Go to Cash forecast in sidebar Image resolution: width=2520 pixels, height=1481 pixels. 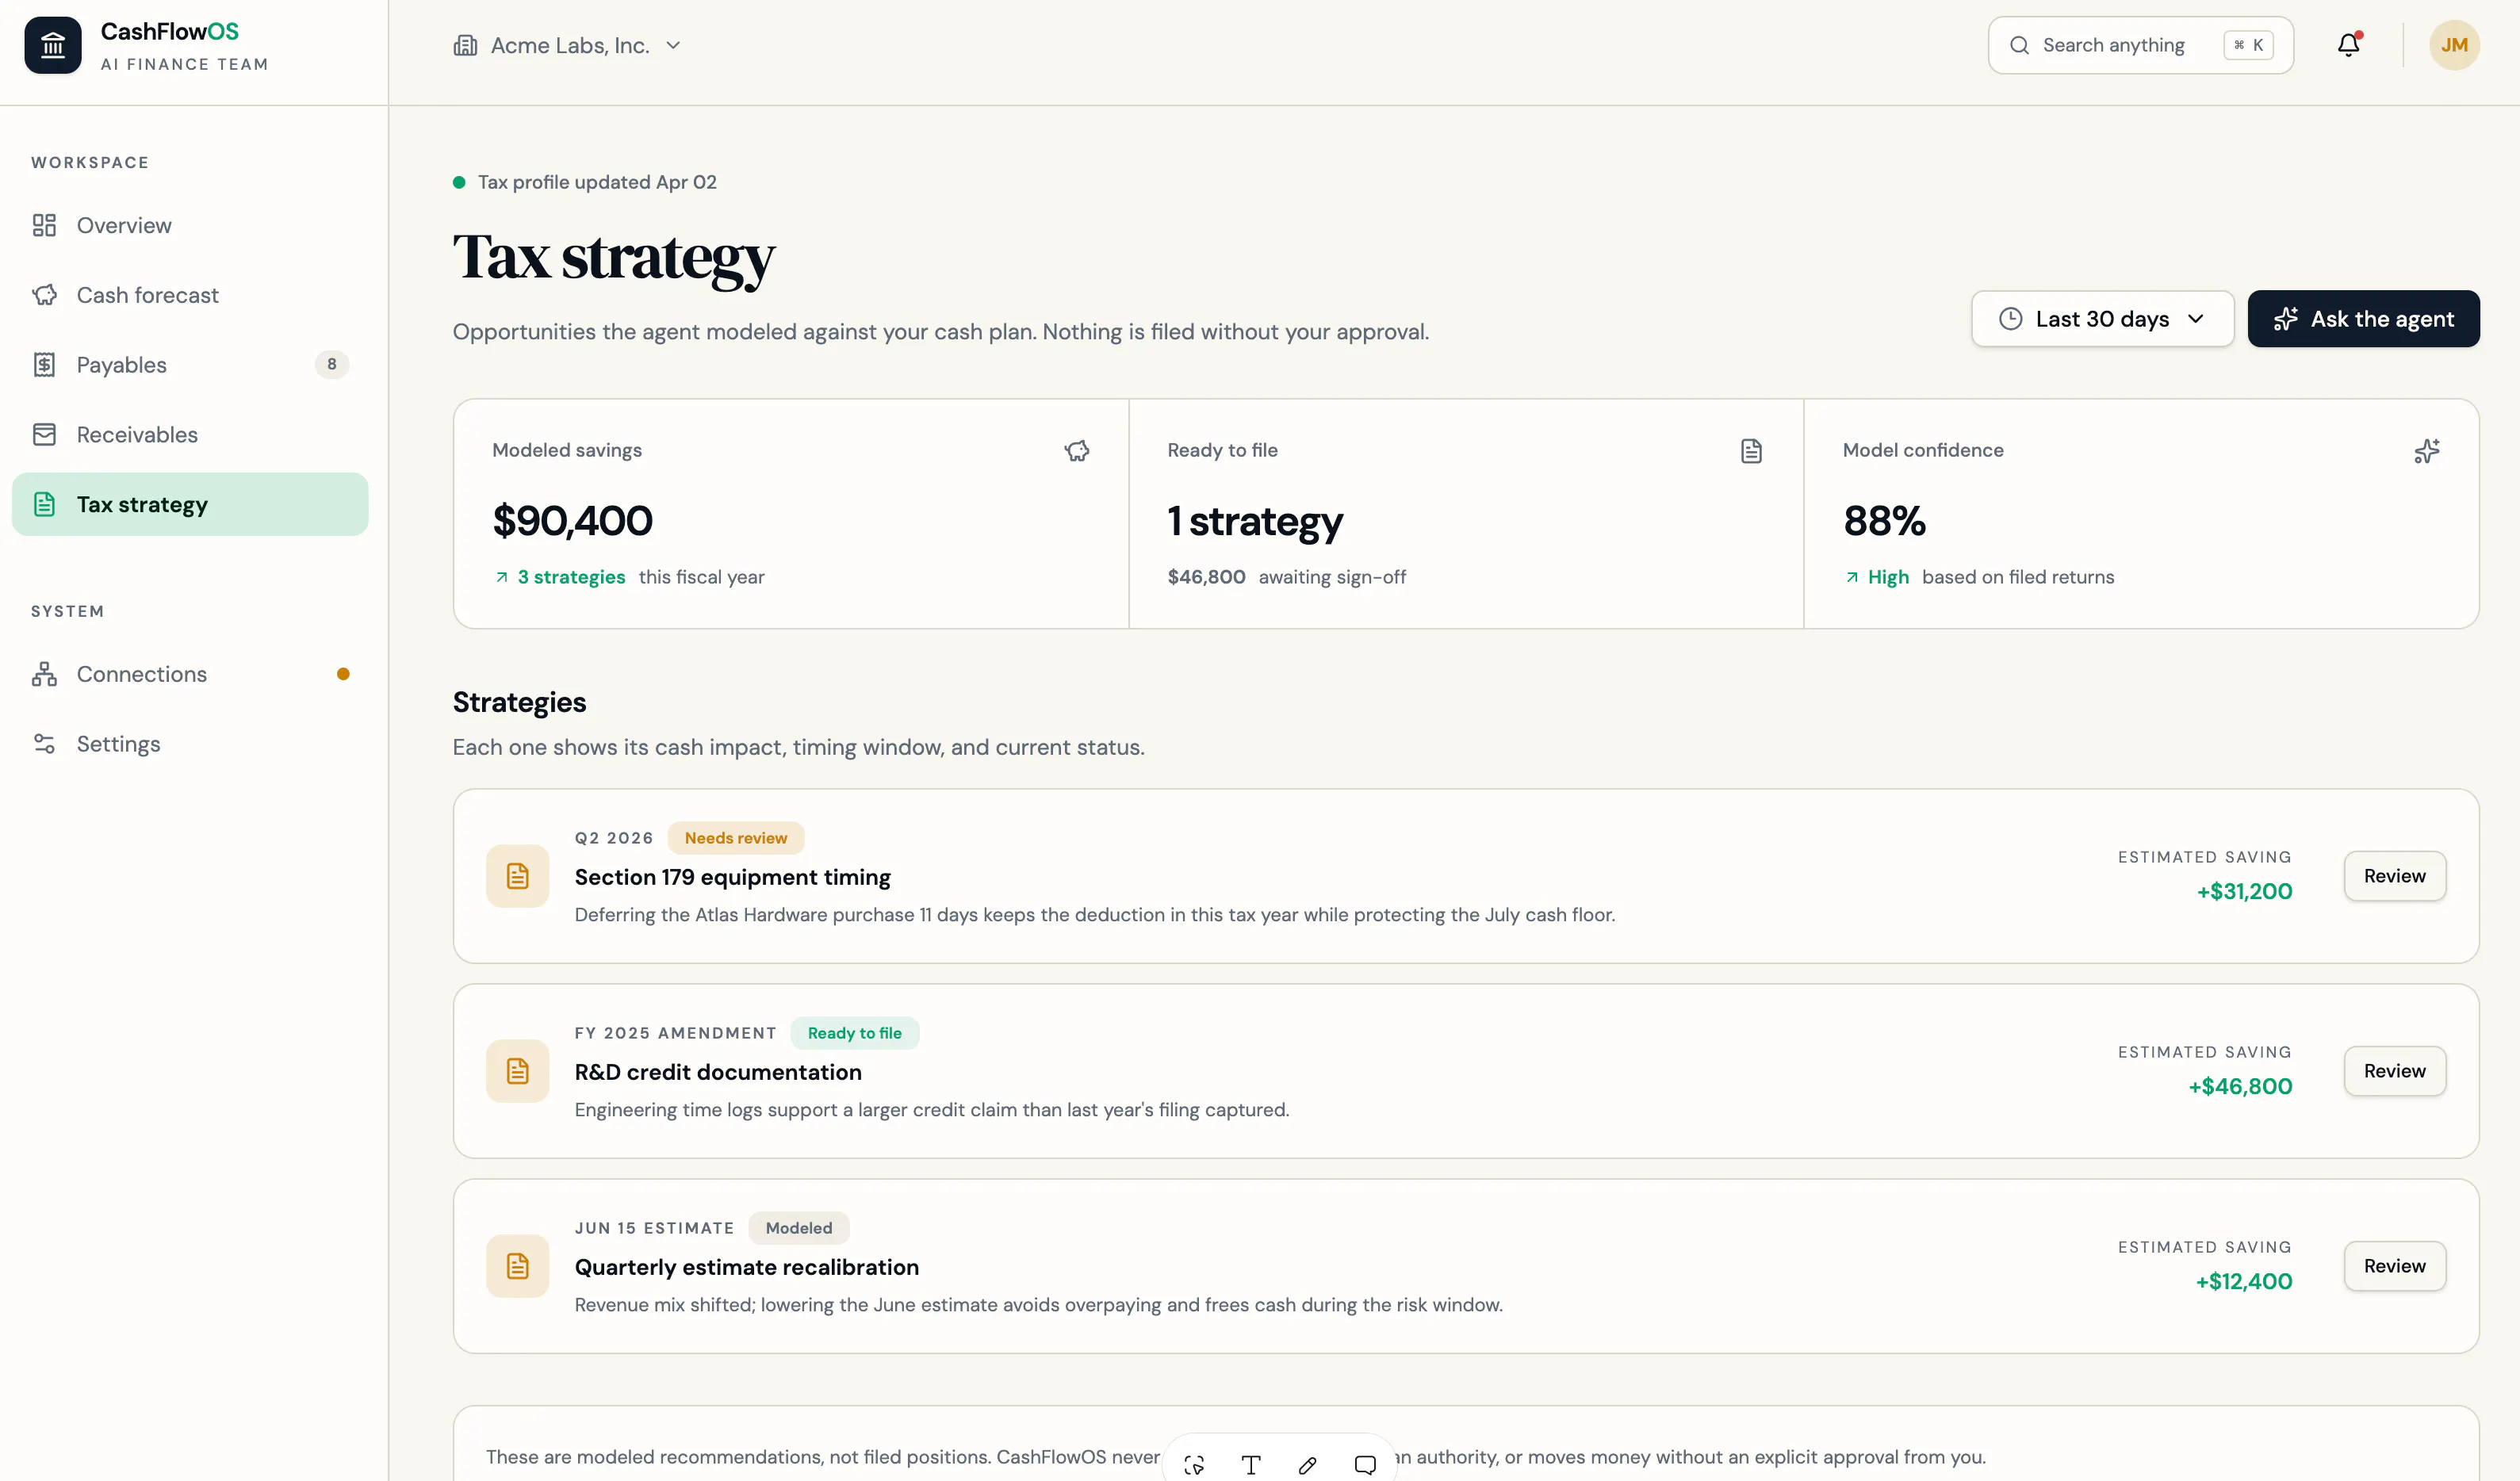(x=190, y=295)
